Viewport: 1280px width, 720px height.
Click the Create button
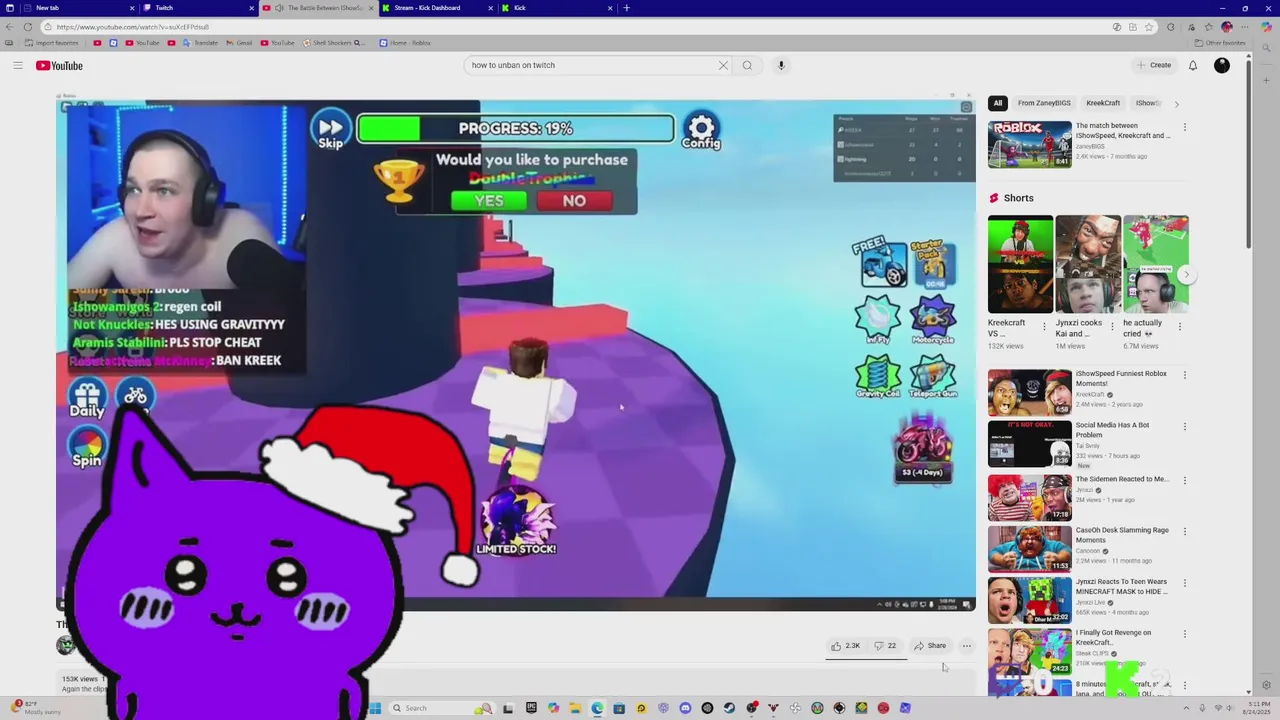(x=1154, y=65)
